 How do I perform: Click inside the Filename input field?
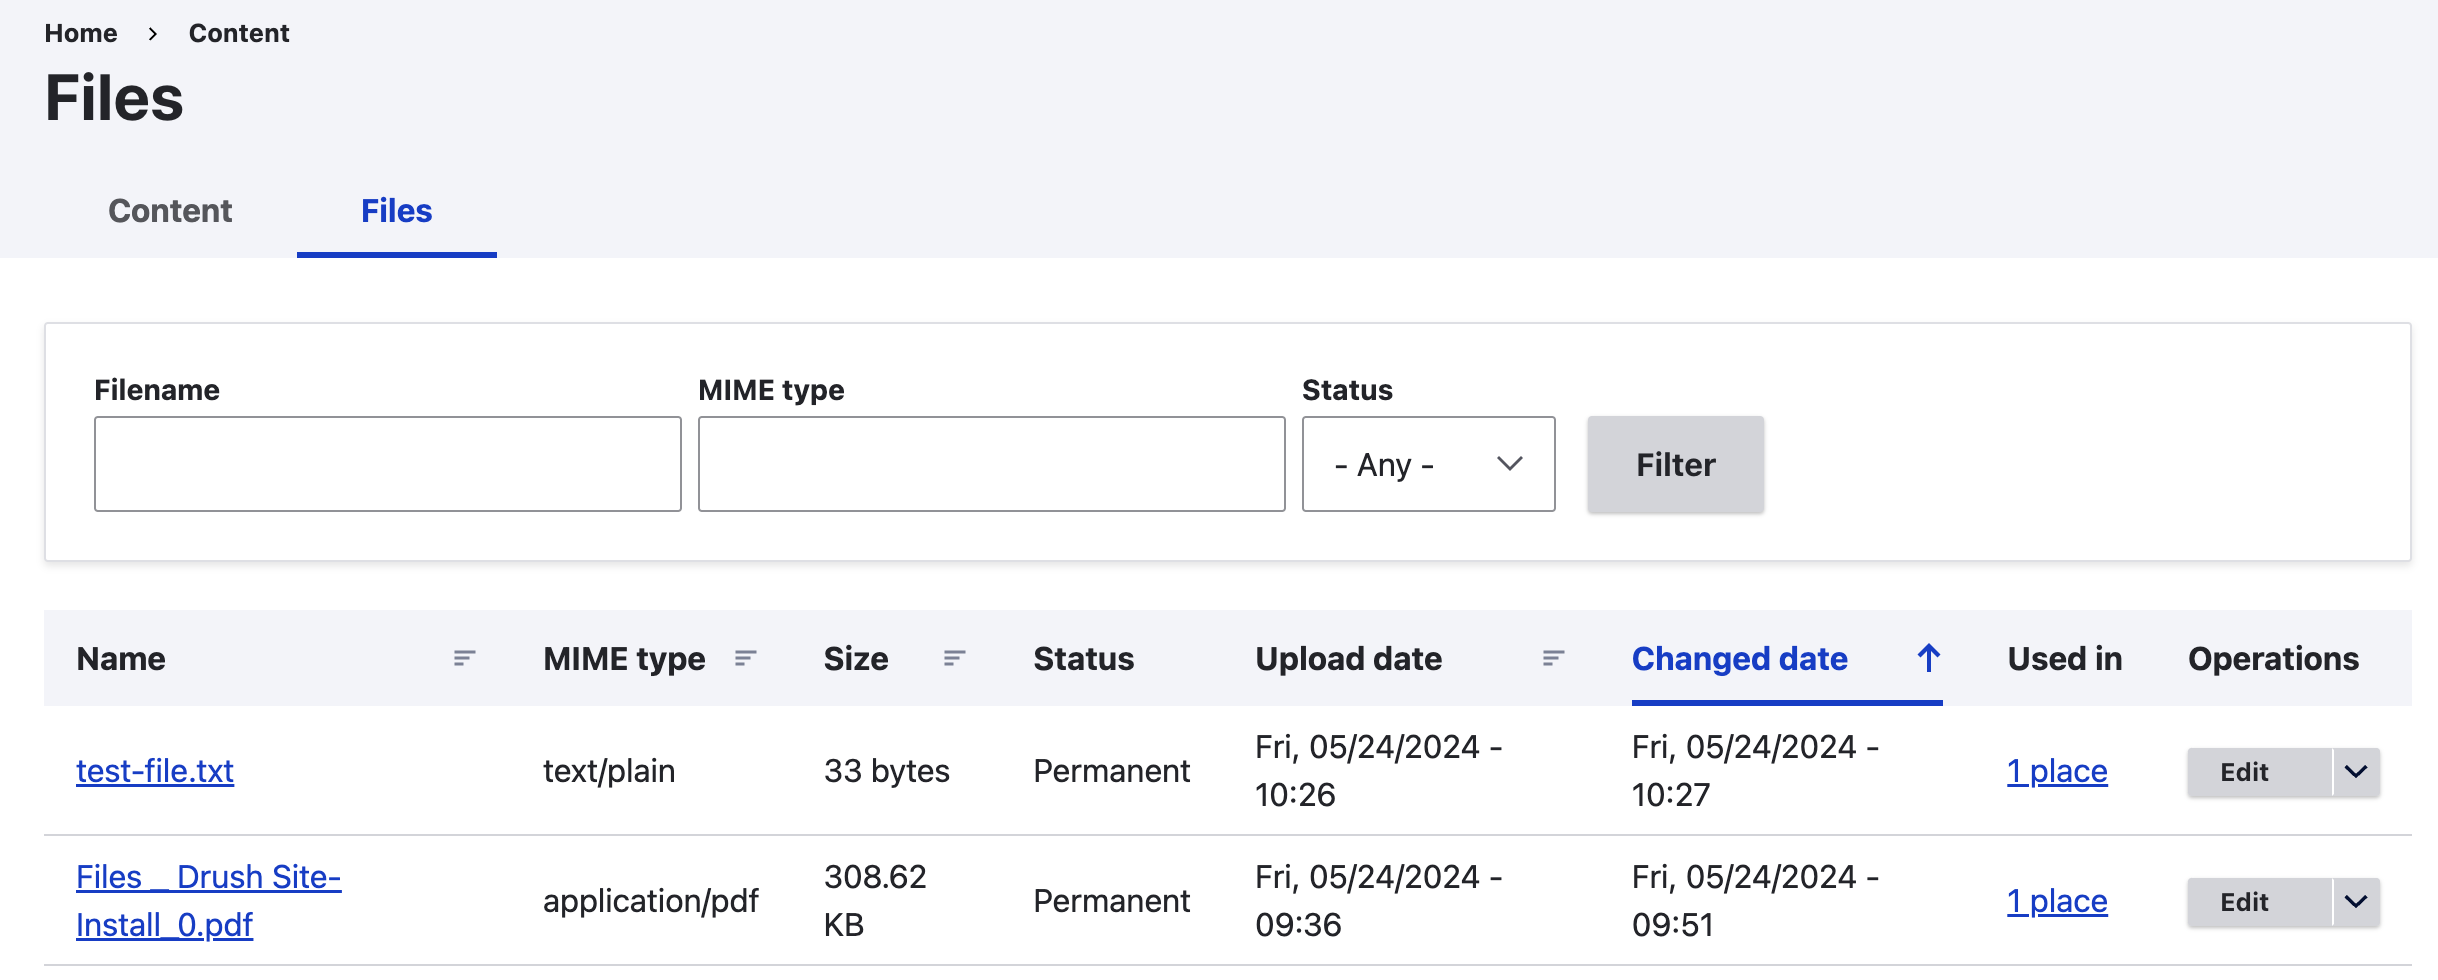387,463
